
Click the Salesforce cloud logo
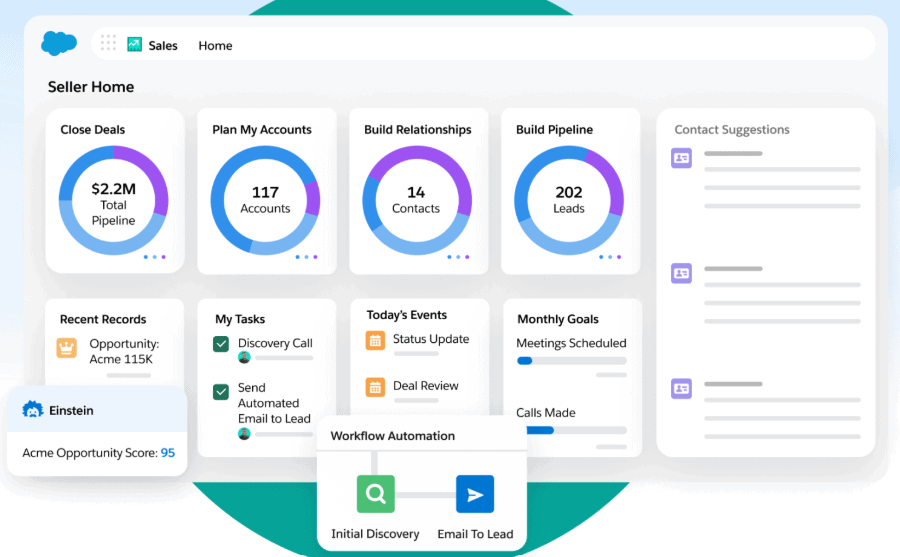(59, 43)
